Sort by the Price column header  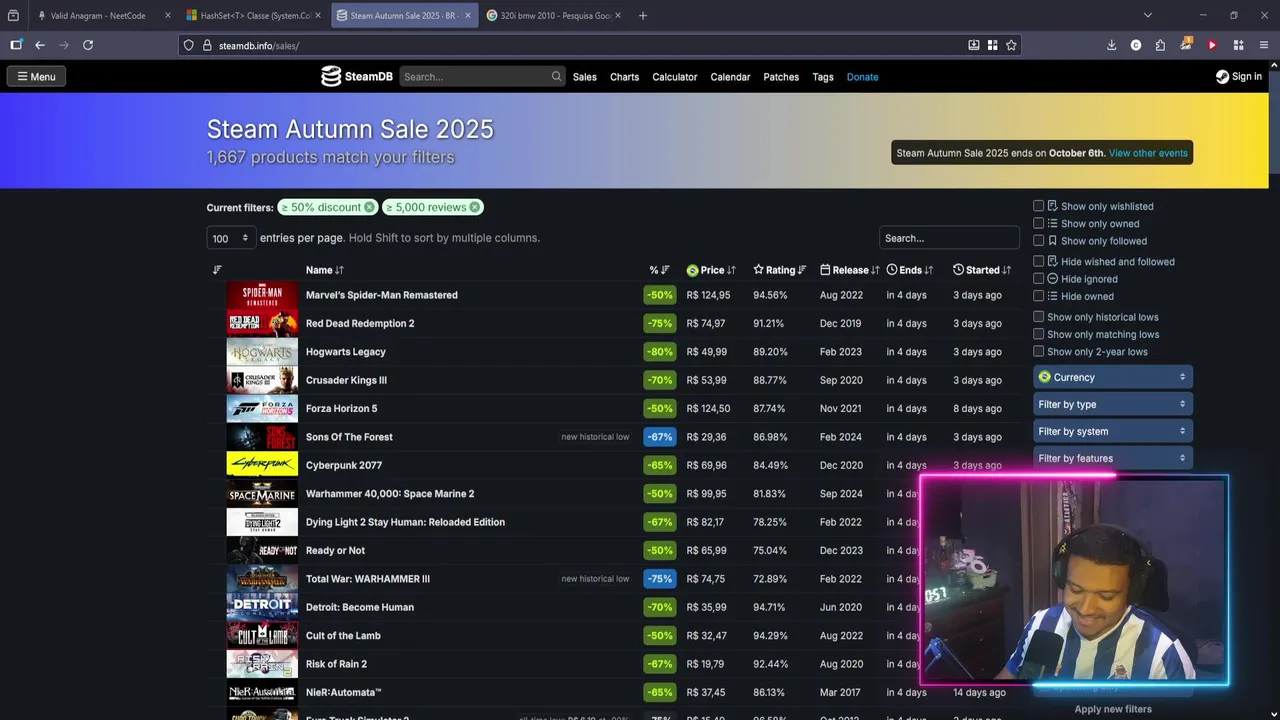711,270
